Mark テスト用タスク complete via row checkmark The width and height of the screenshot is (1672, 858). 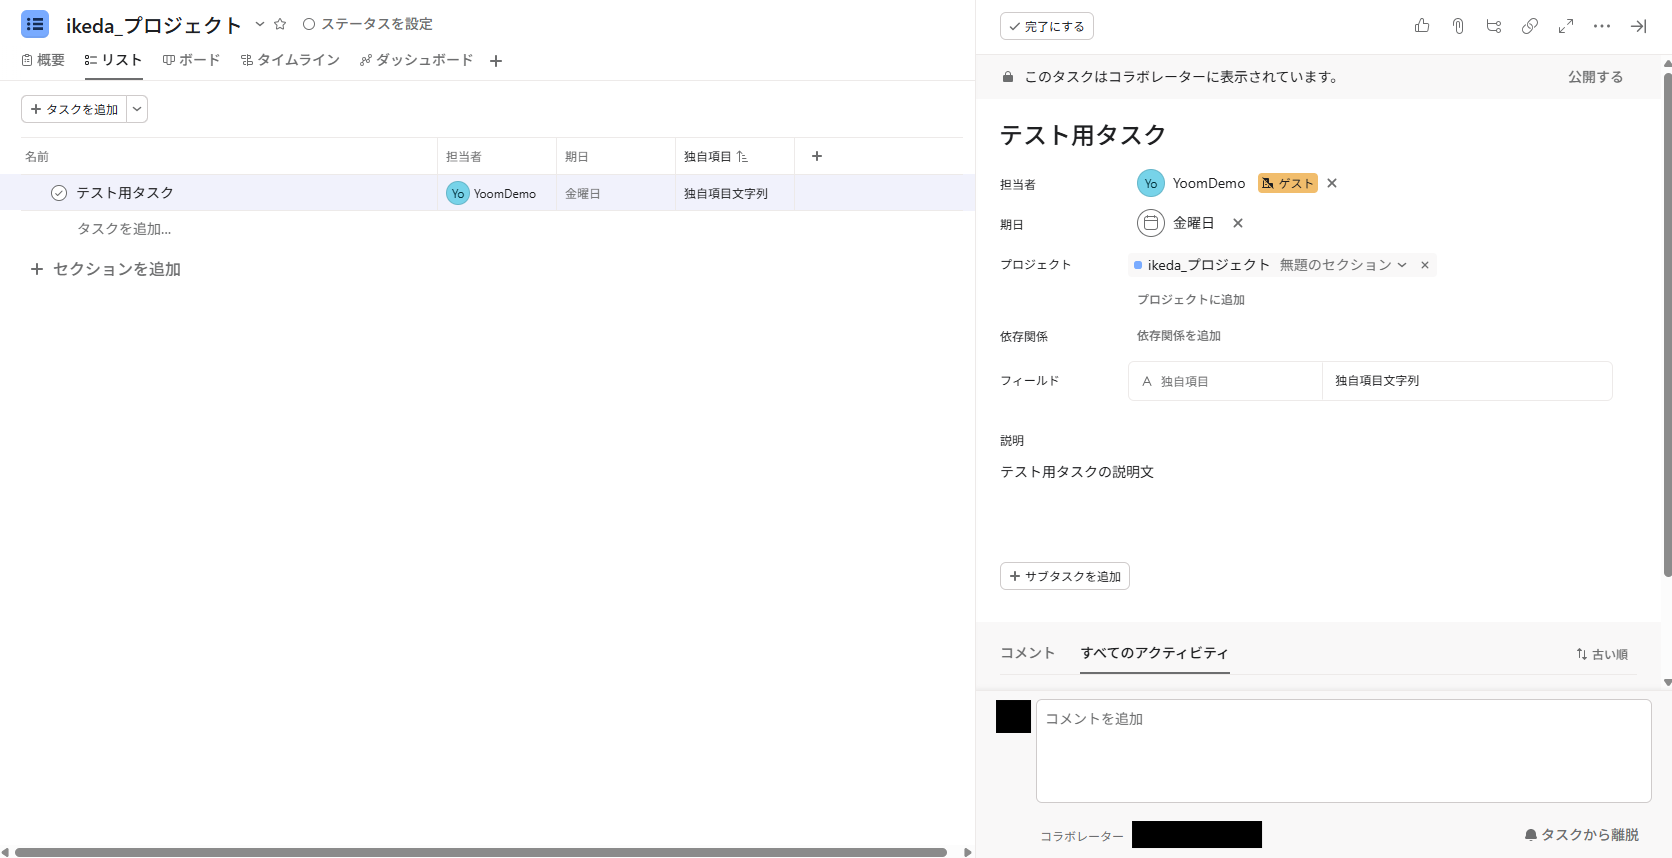click(x=59, y=193)
